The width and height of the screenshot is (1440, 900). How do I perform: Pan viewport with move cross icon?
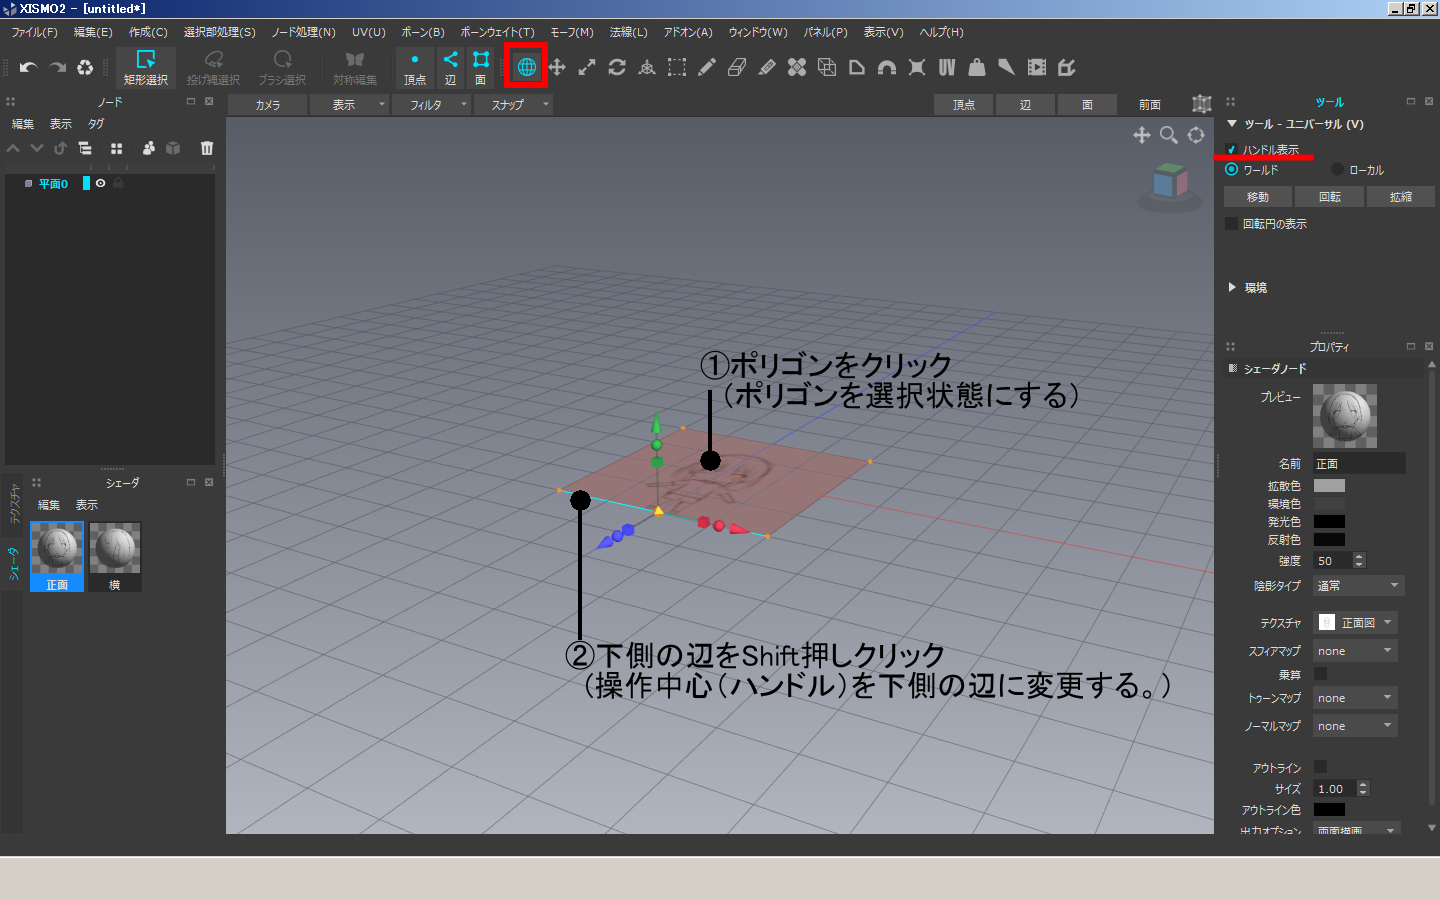tap(1142, 135)
